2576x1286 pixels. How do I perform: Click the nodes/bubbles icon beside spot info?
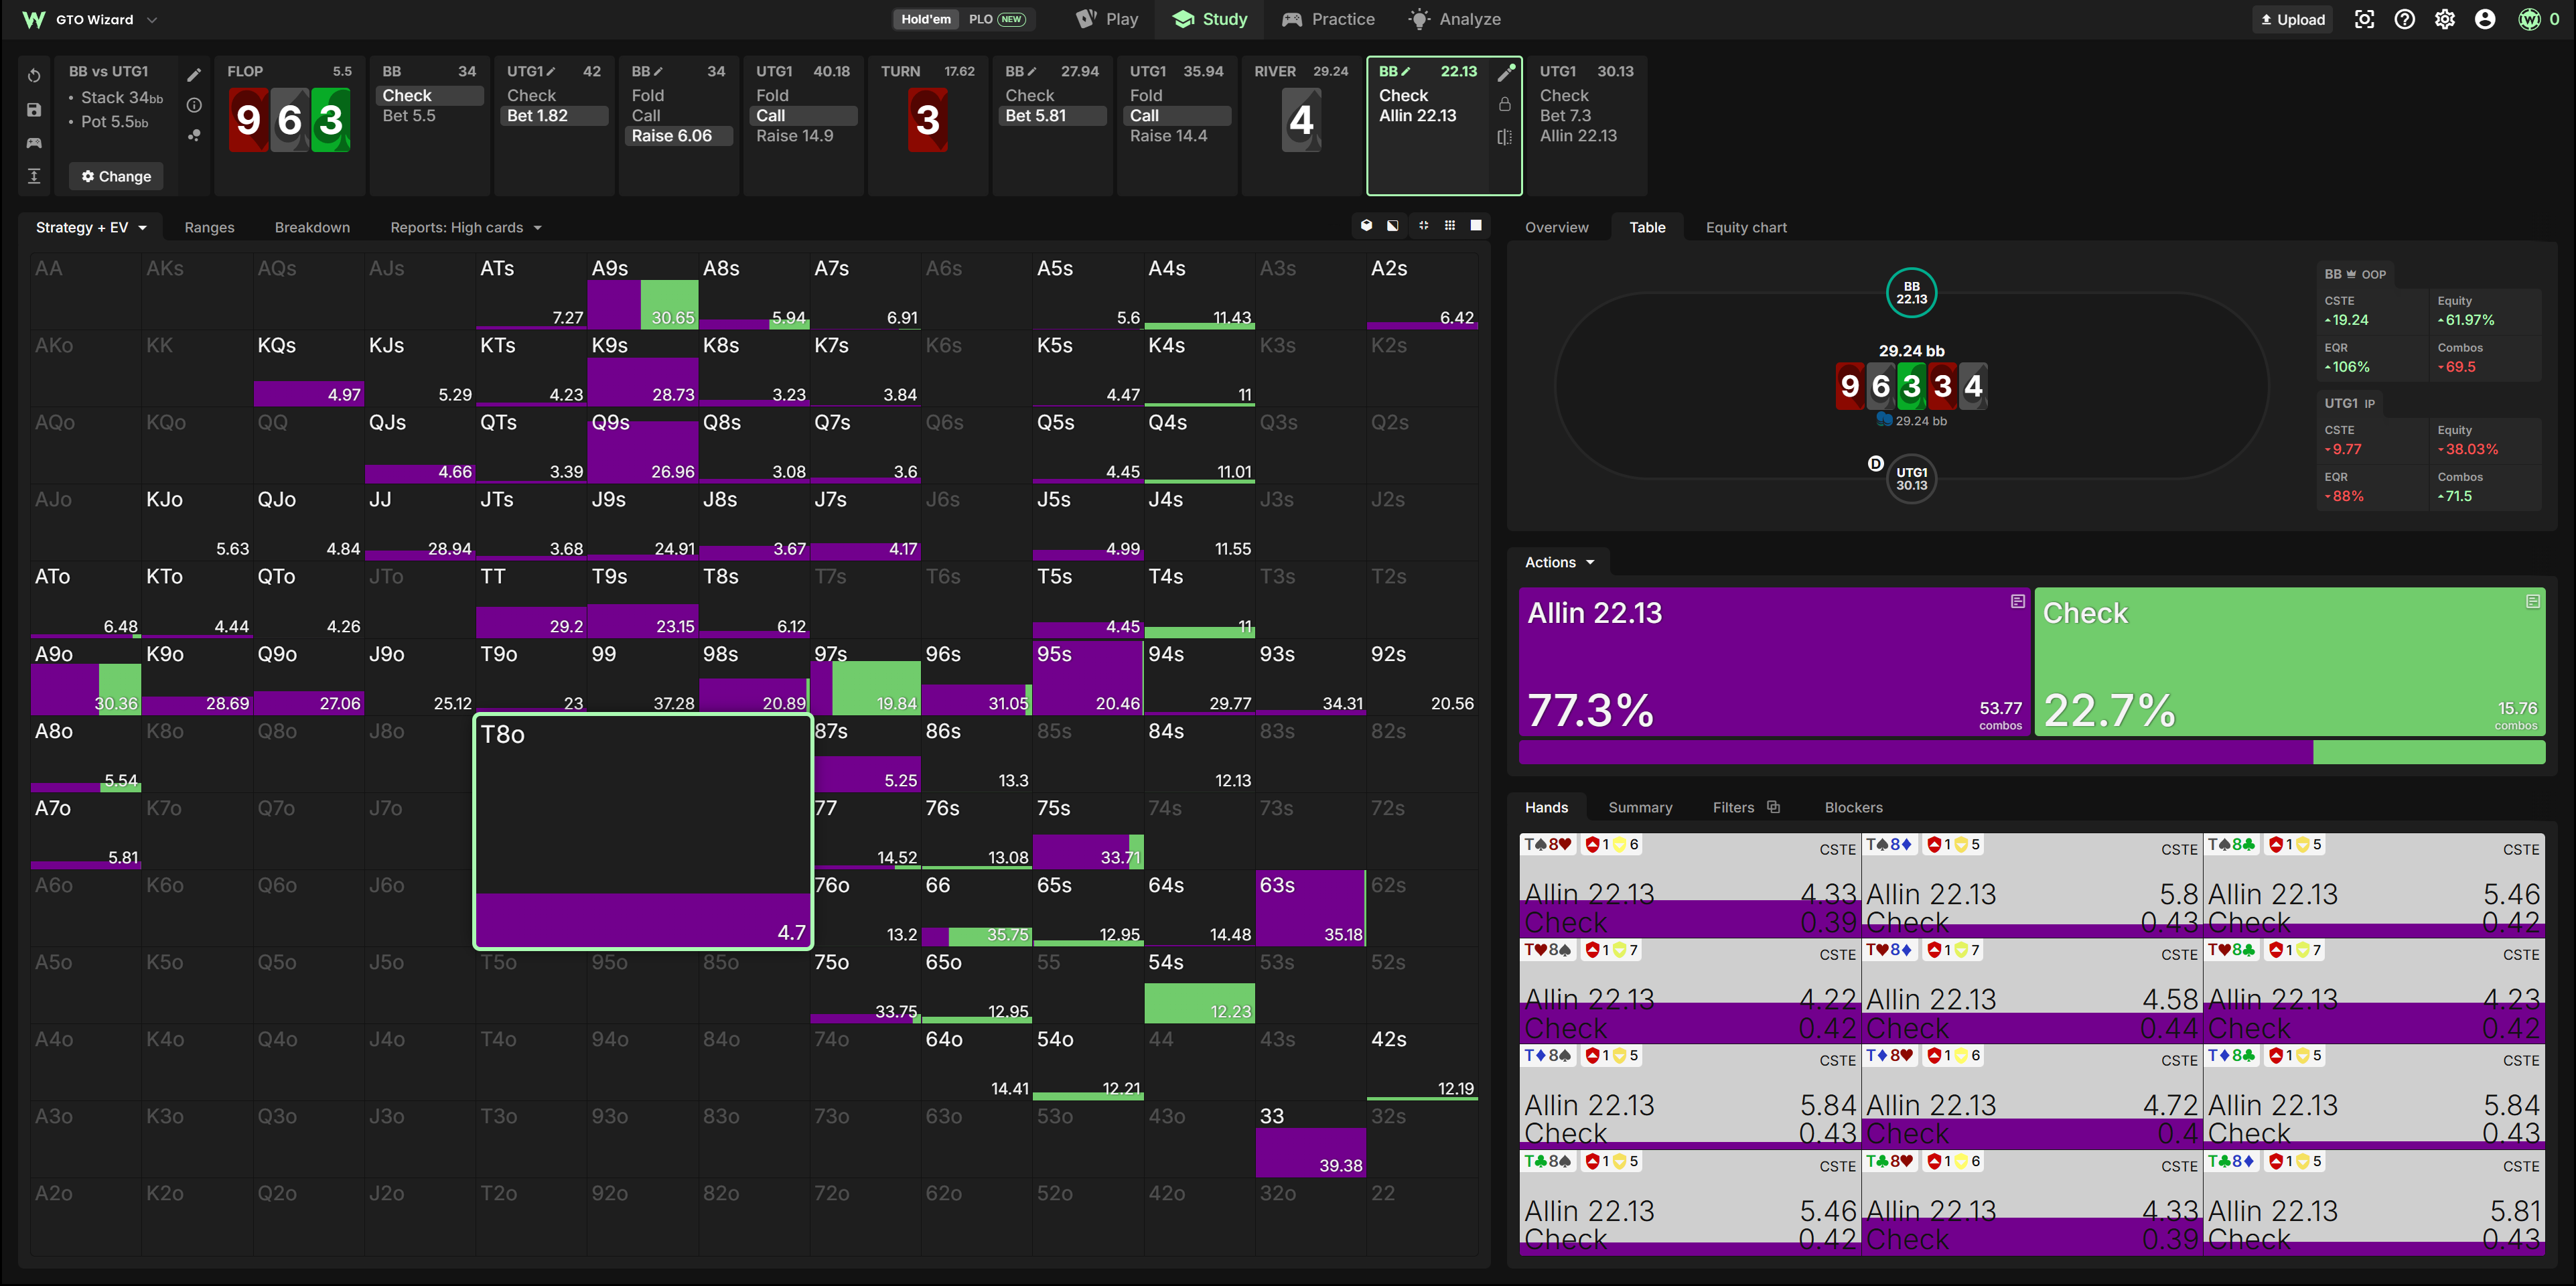tap(194, 135)
